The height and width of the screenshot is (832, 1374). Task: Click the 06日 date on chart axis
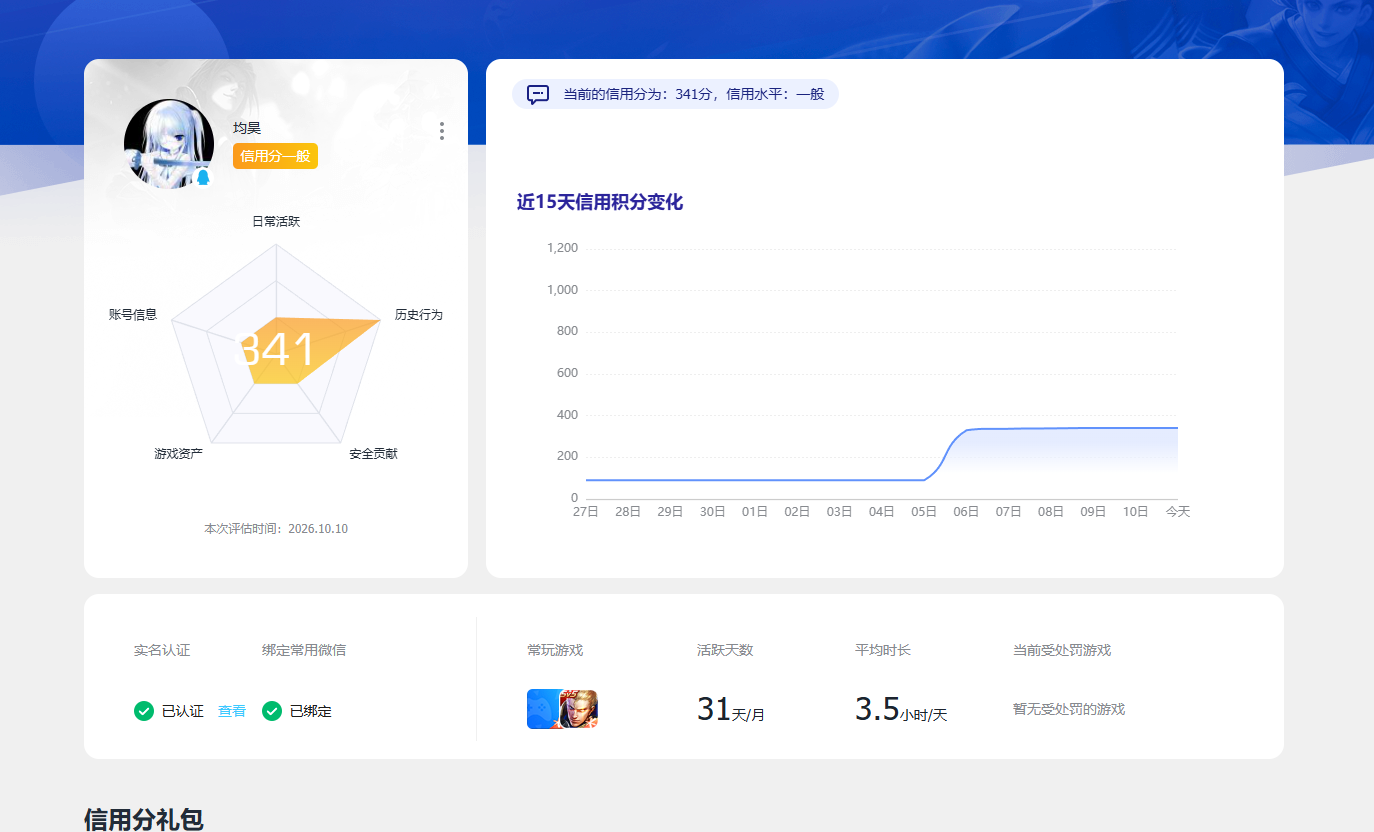pyautogui.click(x=966, y=511)
